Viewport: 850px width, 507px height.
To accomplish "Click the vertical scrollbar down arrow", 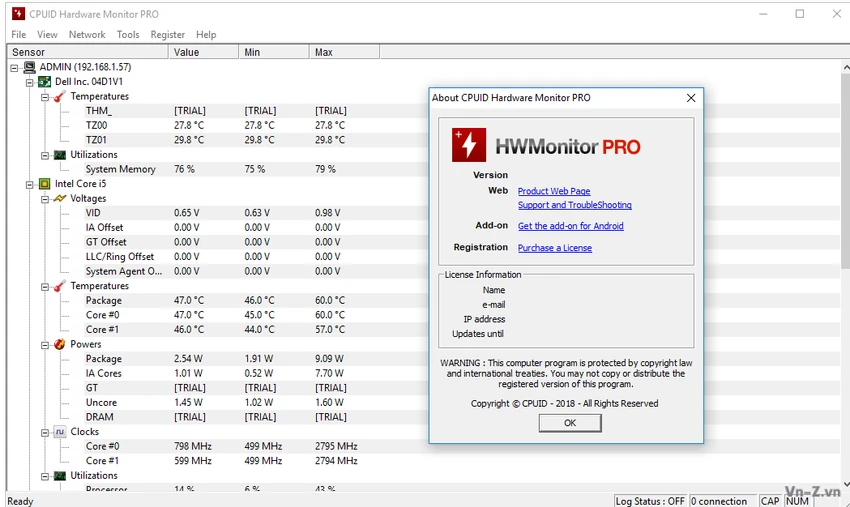I will tap(845, 484).
